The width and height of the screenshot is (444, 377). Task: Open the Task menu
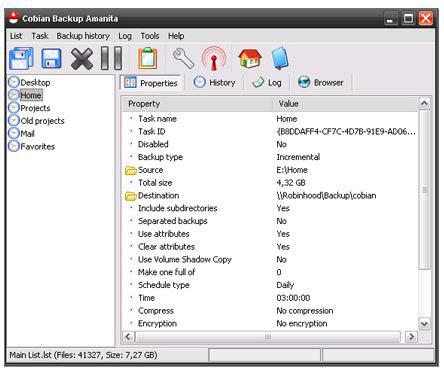click(x=40, y=36)
